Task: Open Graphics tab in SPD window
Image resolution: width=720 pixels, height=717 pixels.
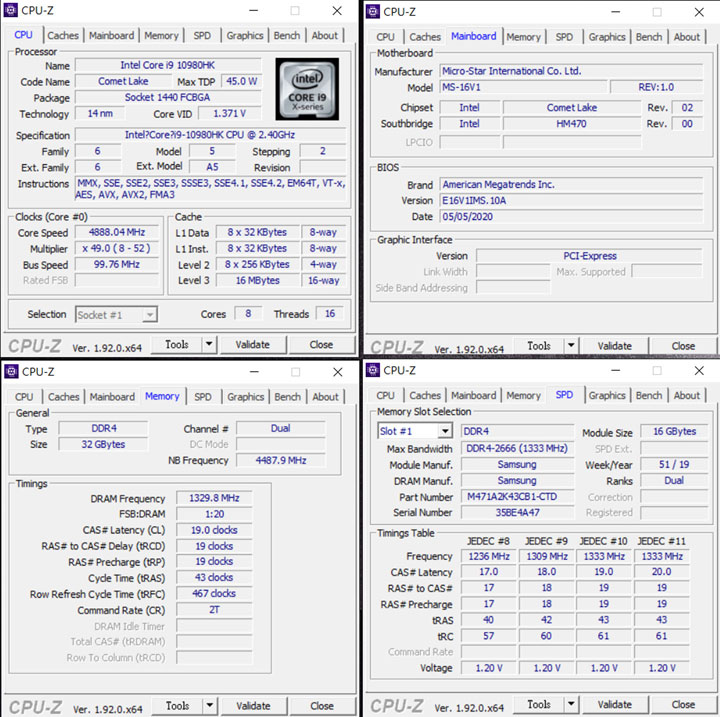Action: click(607, 395)
